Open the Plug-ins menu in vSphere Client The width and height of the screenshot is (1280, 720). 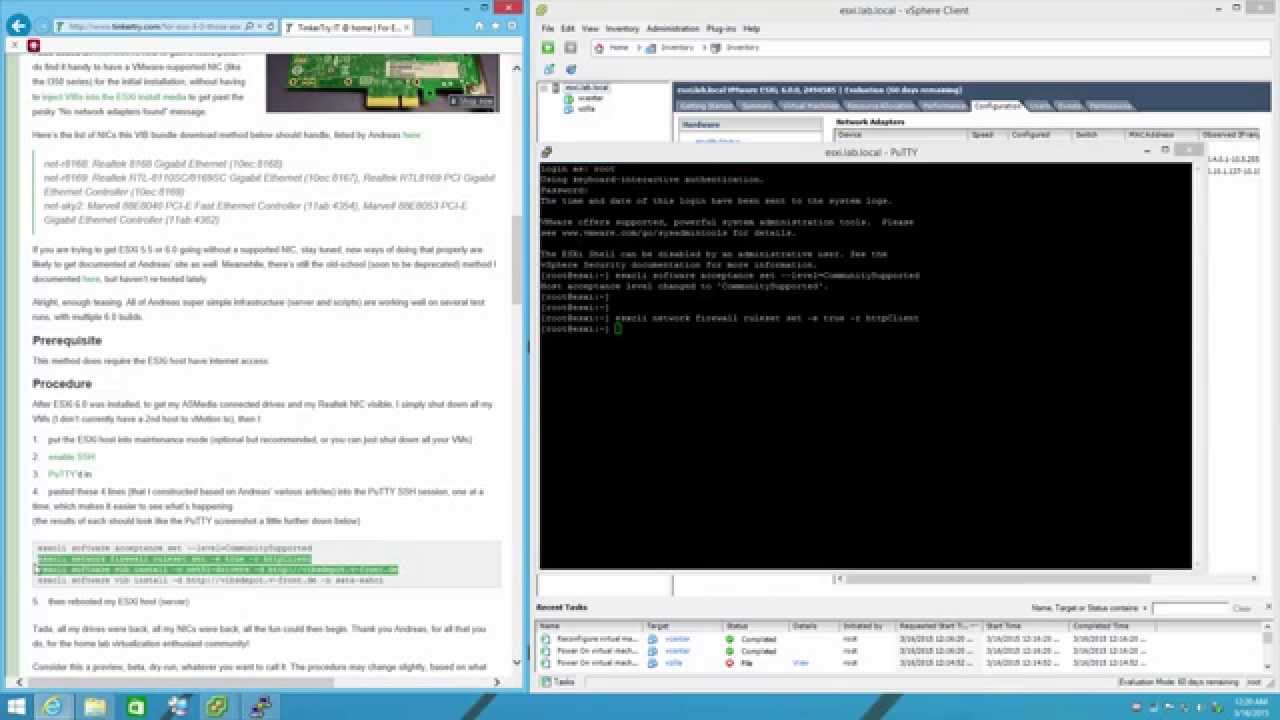(x=720, y=29)
